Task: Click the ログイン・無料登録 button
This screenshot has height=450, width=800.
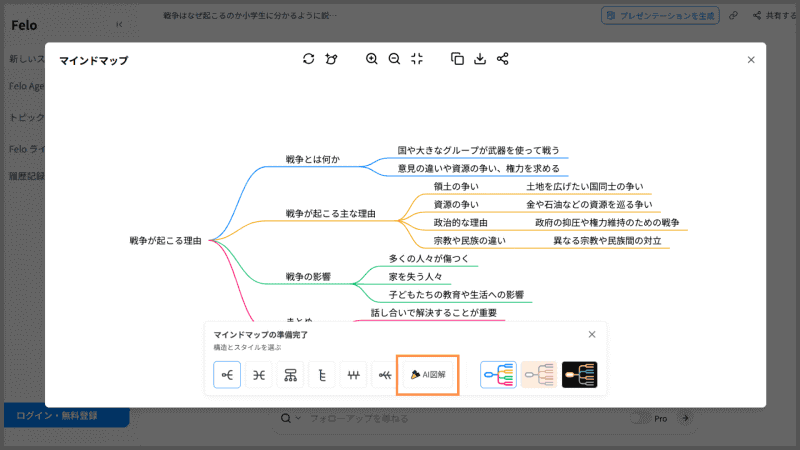Action: click(67, 416)
